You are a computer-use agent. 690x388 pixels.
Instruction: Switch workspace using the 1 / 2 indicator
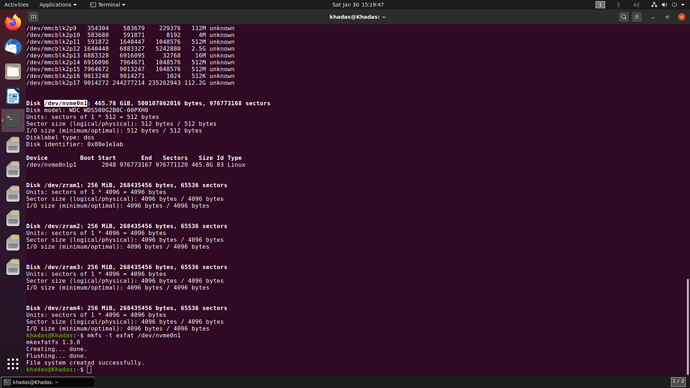678,381
